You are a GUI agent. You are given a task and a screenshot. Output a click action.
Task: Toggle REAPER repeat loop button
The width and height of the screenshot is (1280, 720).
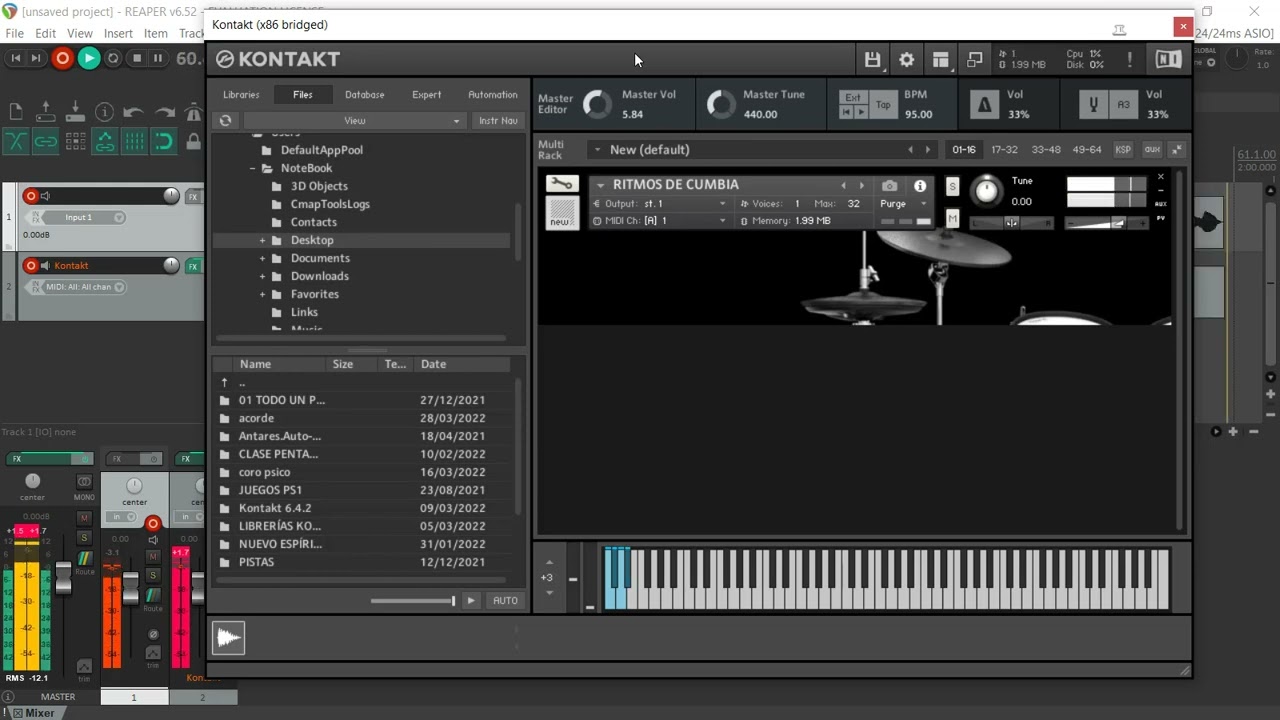tap(113, 59)
